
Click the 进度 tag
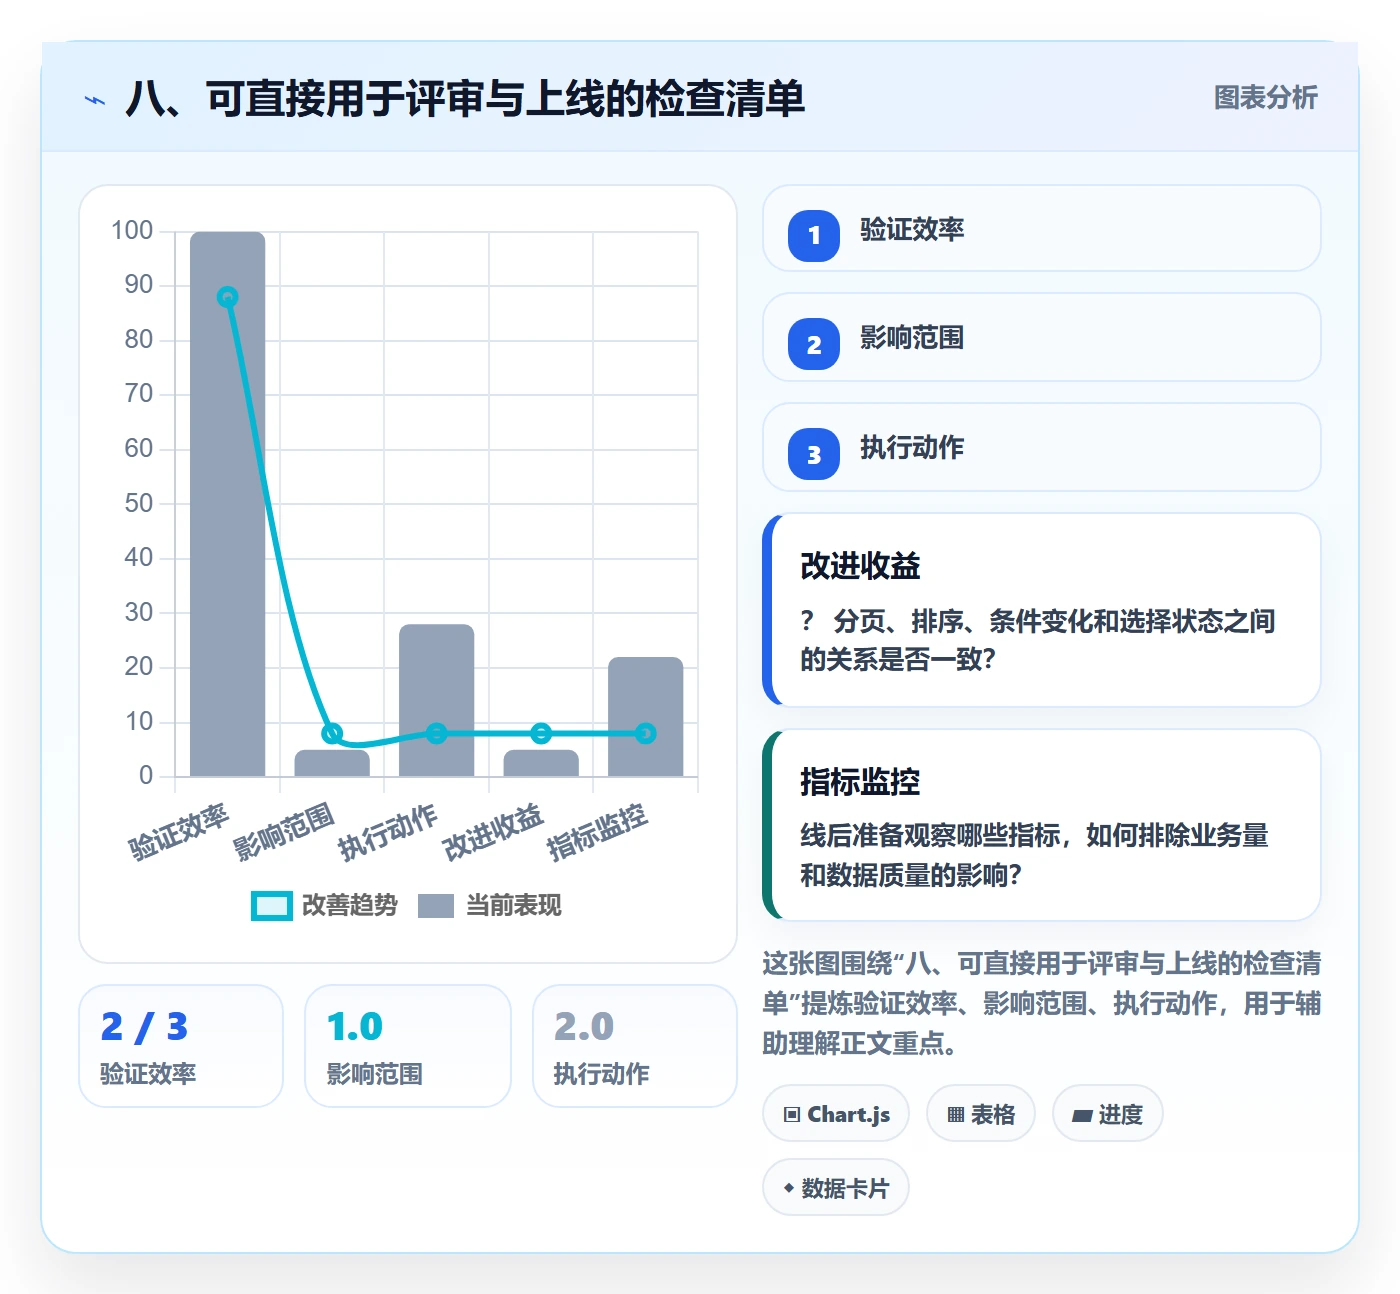1108,1114
